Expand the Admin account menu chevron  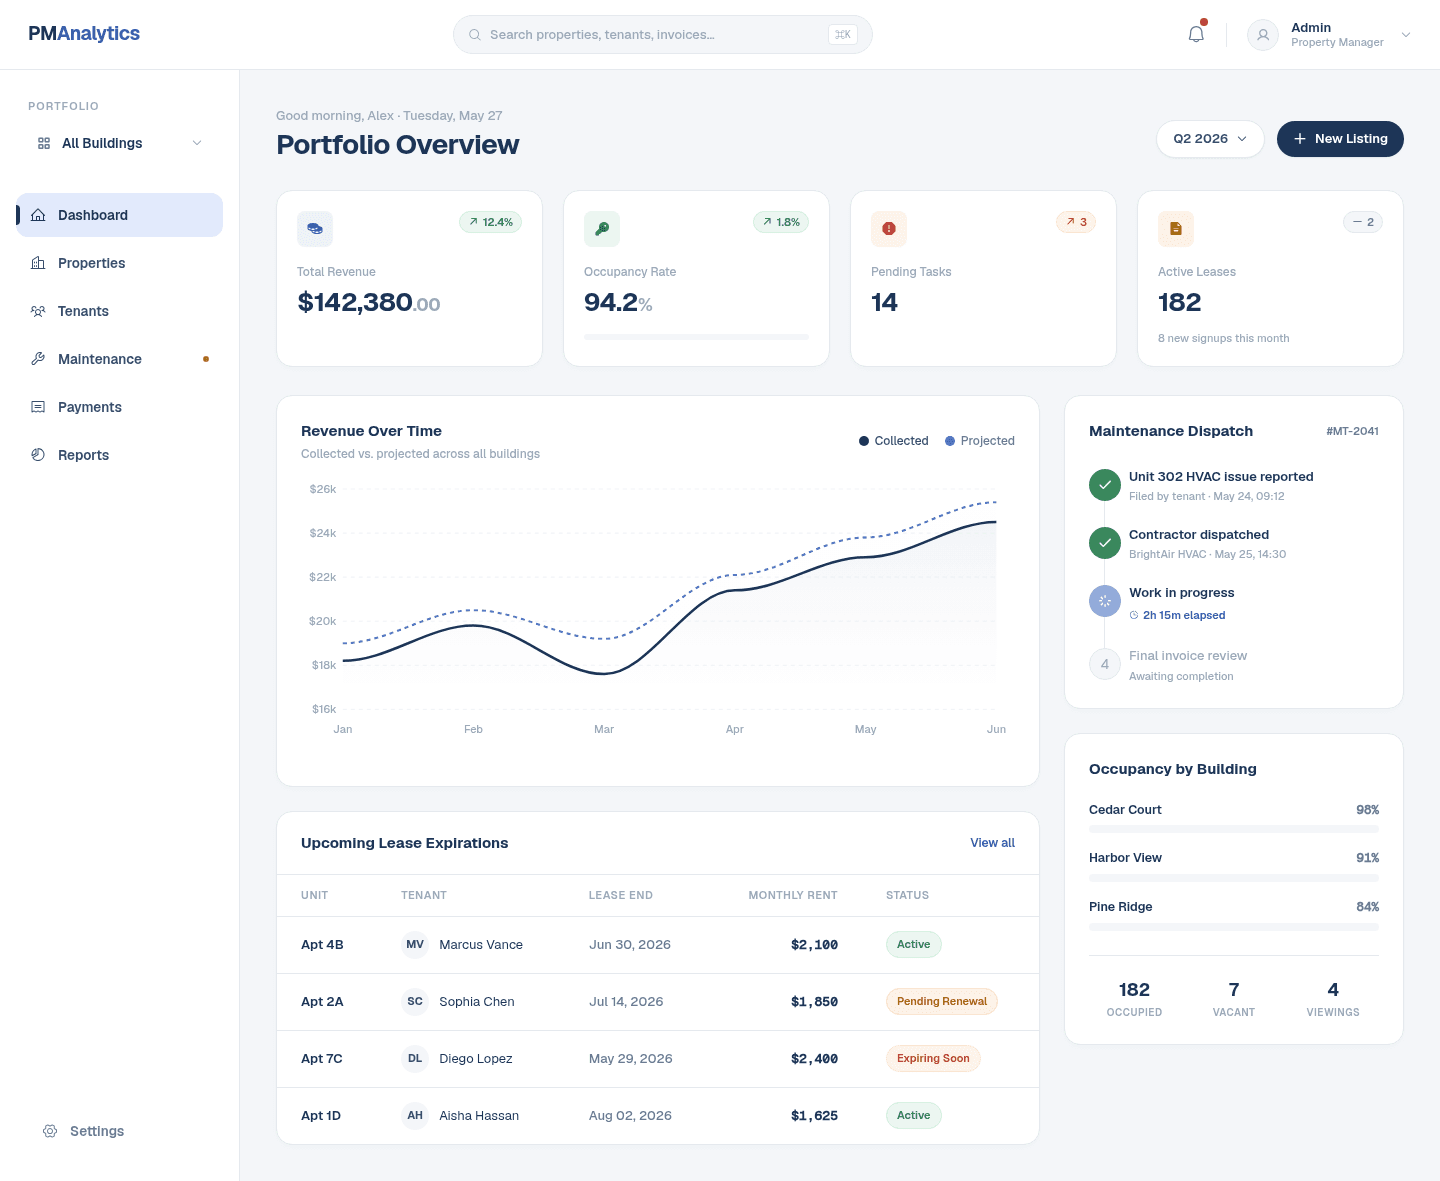click(1406, 35)
